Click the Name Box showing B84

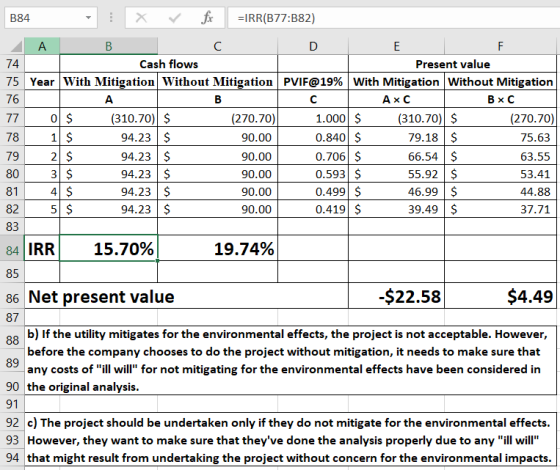[x=51, y=18]
